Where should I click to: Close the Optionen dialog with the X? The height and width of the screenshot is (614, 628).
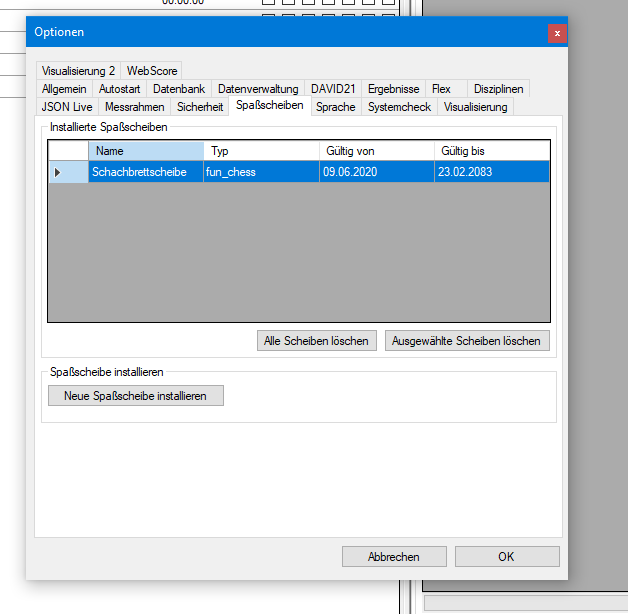coord(556,33)
